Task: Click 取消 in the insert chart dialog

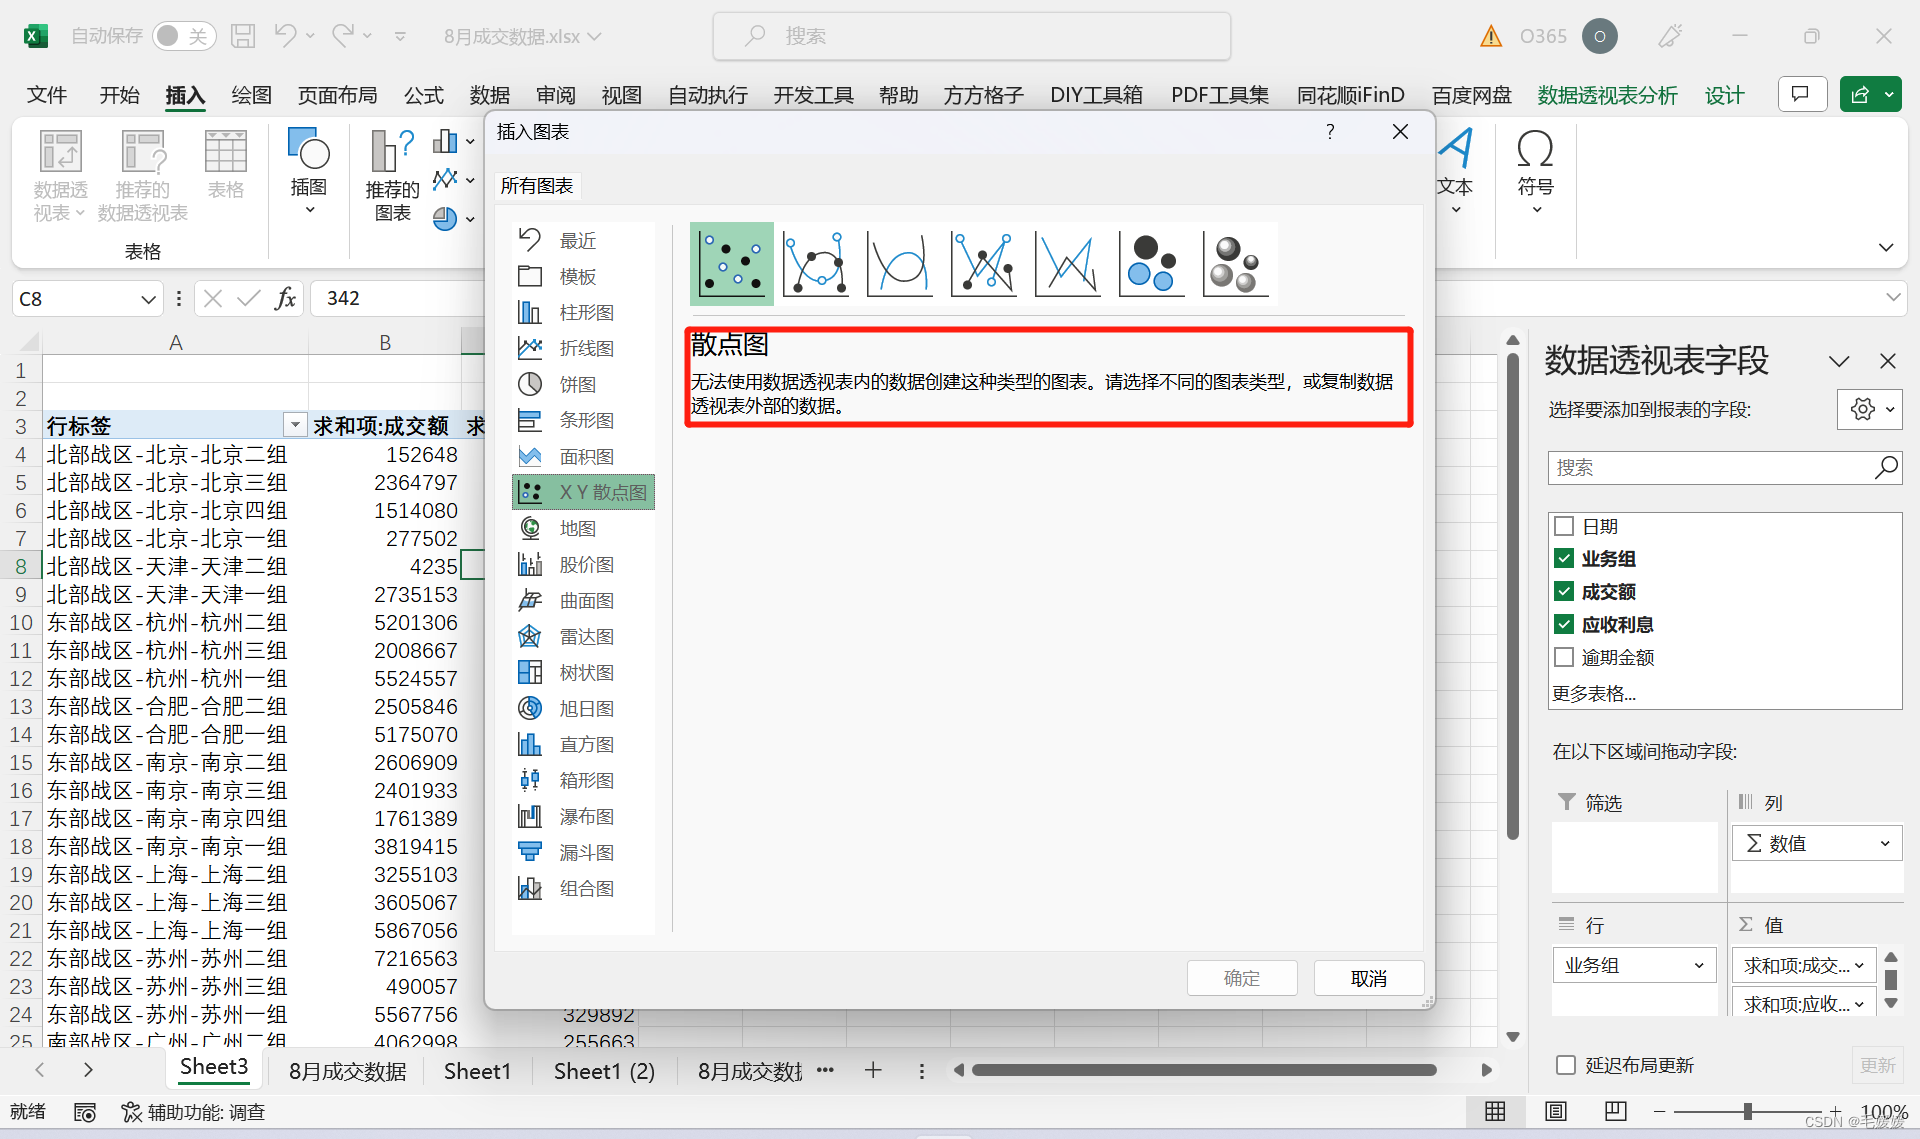Action: [1368, 978]
